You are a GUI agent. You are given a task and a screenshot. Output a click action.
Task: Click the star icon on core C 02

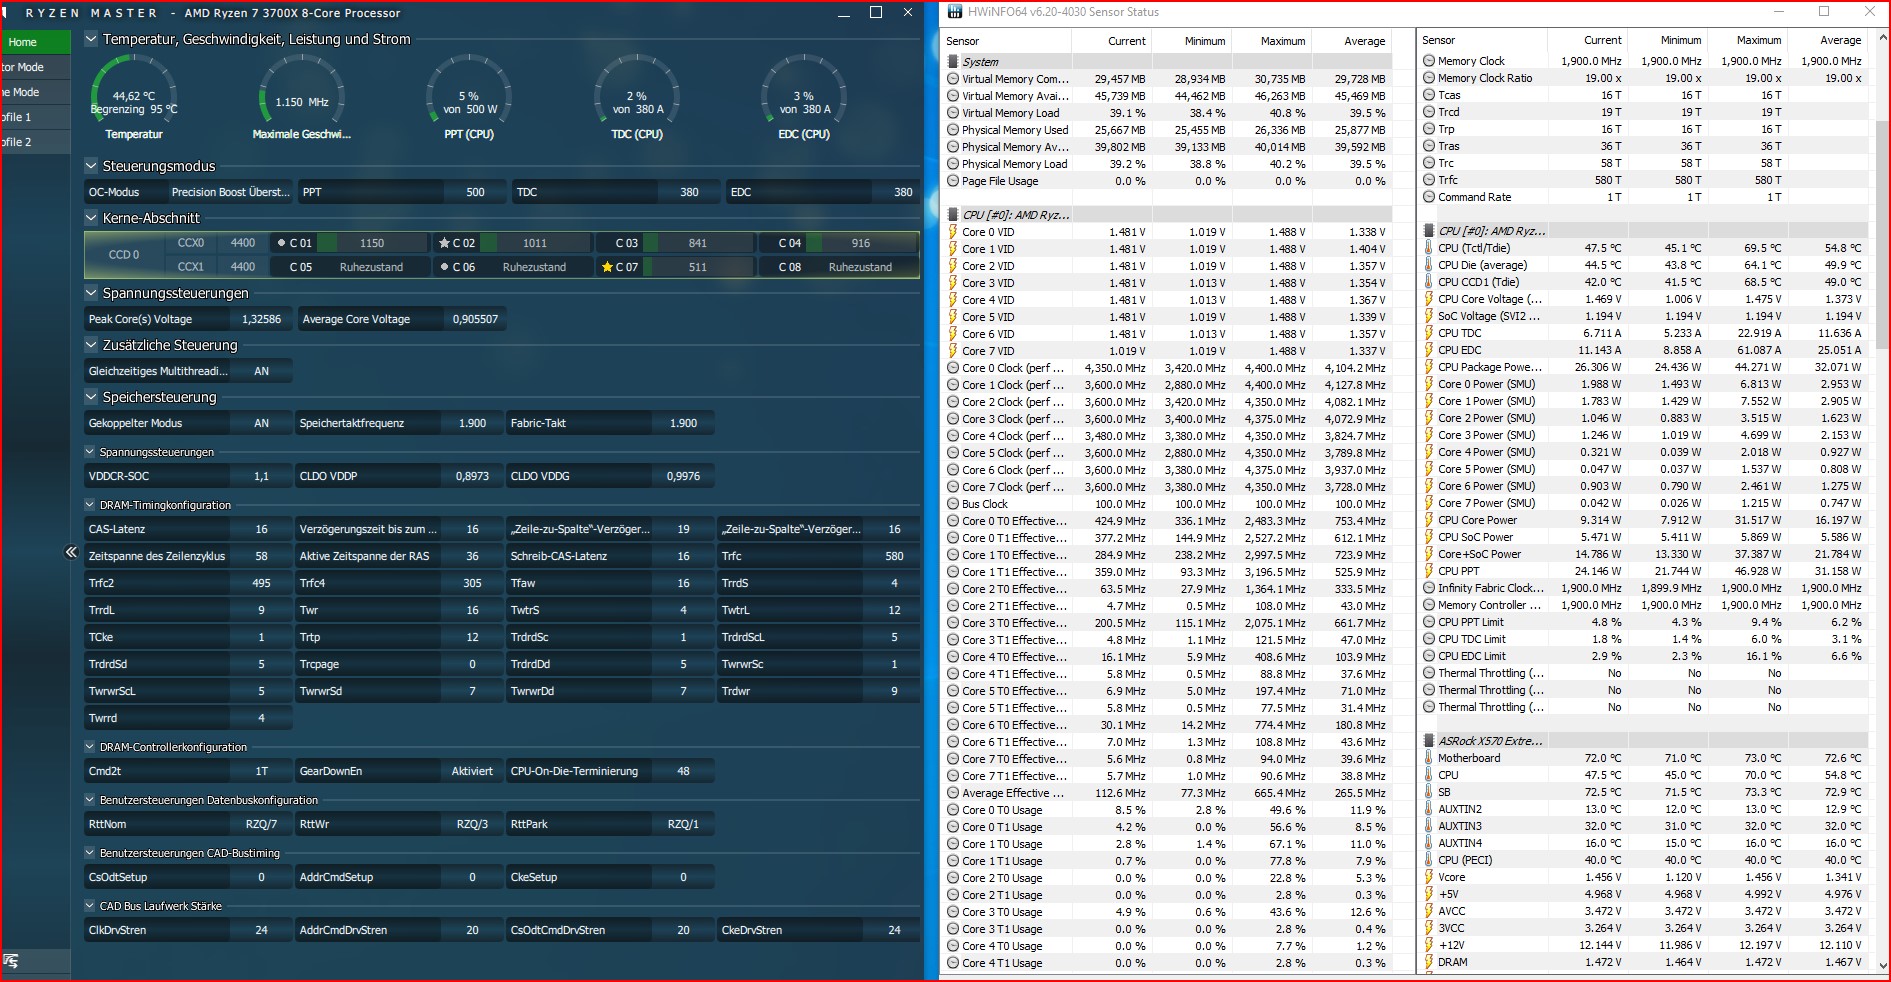coord(444,243)
